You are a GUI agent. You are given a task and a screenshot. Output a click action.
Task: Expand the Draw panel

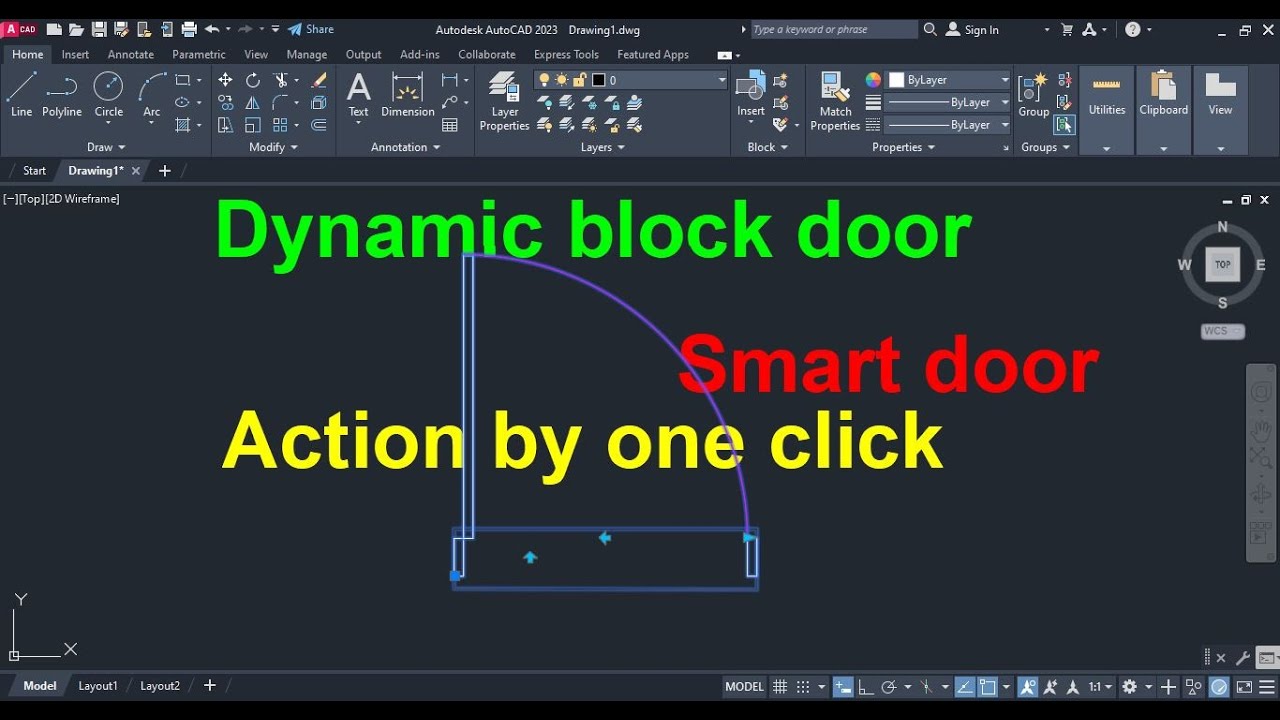(x=106, y=147)
